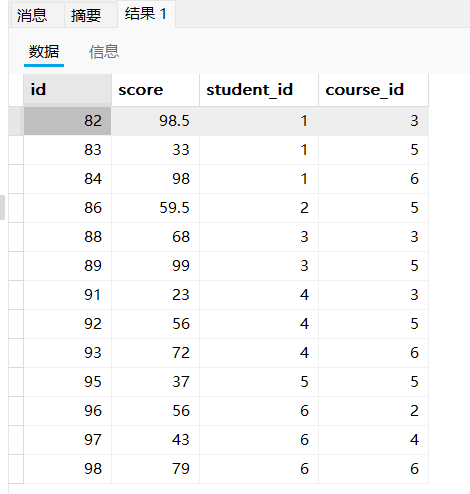Click the id column header

pos(67,90)
